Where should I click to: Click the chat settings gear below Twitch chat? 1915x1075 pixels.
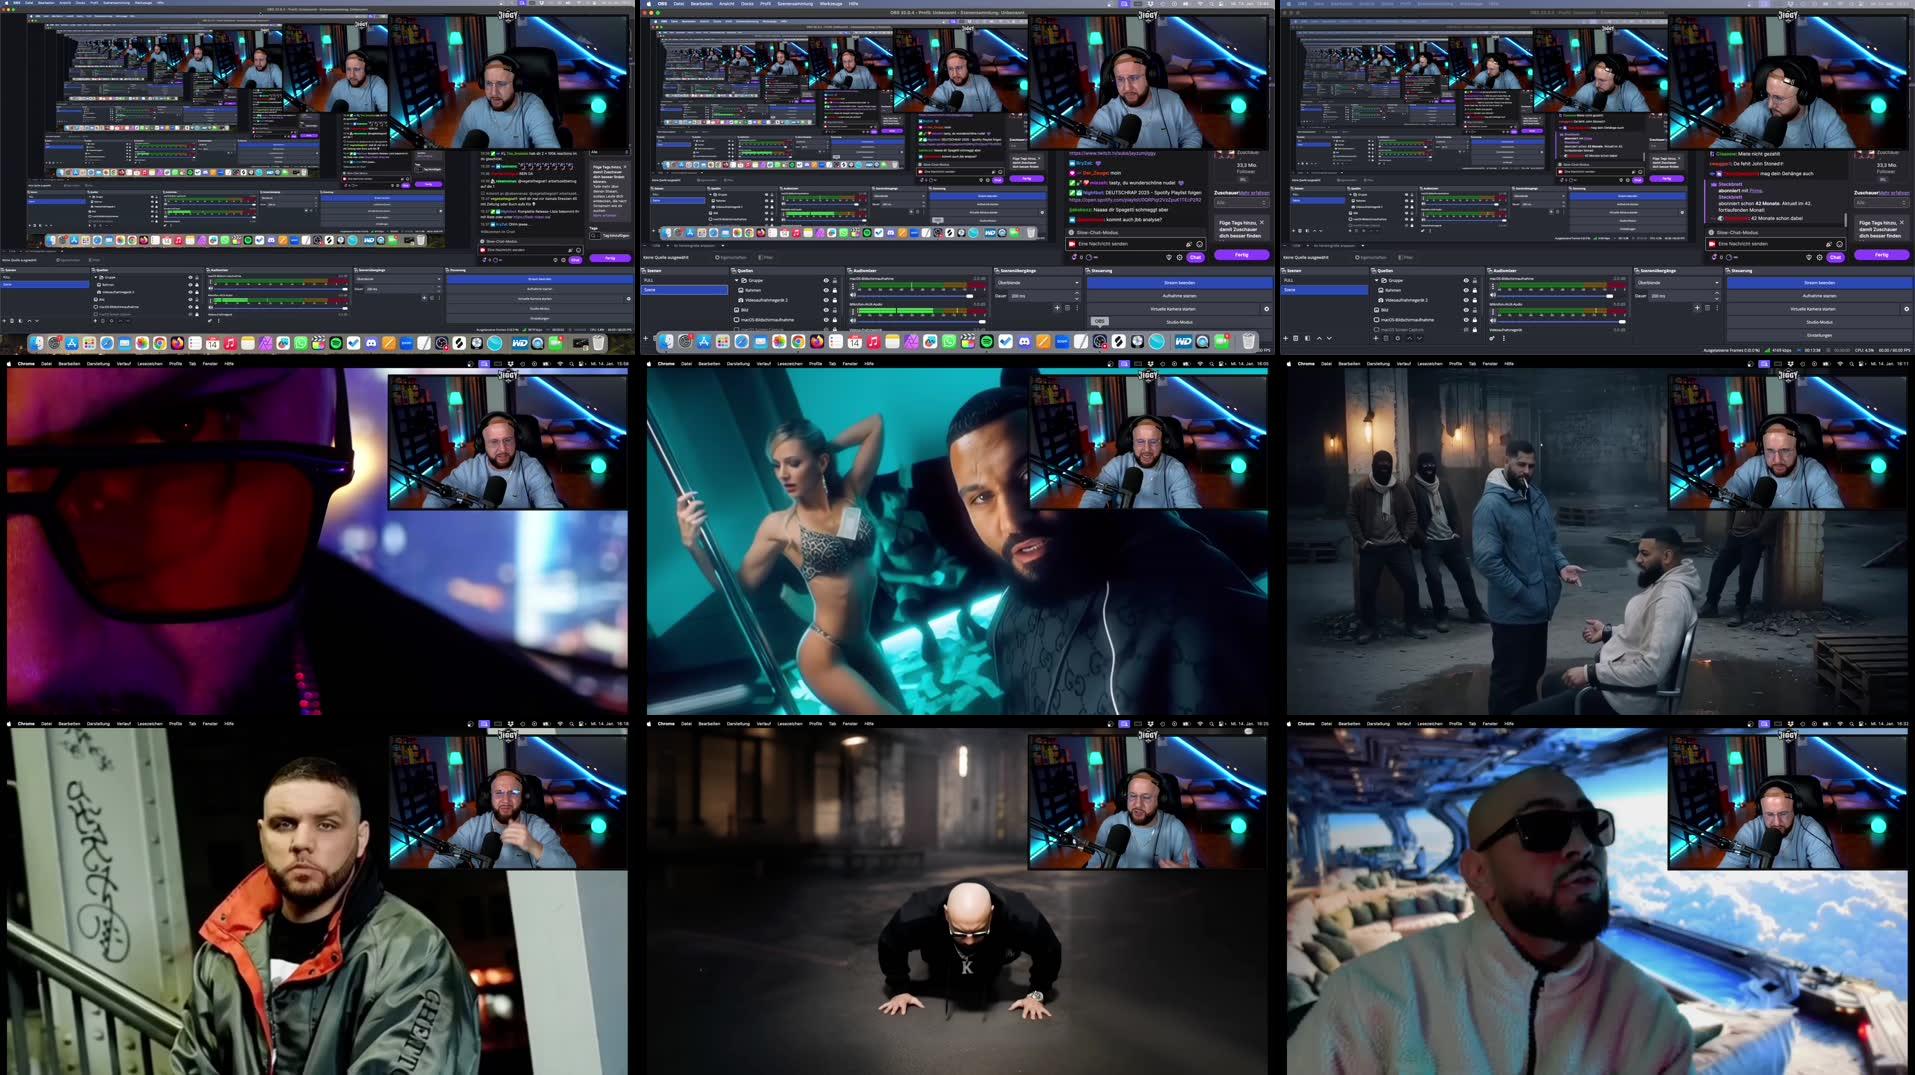1180,258
